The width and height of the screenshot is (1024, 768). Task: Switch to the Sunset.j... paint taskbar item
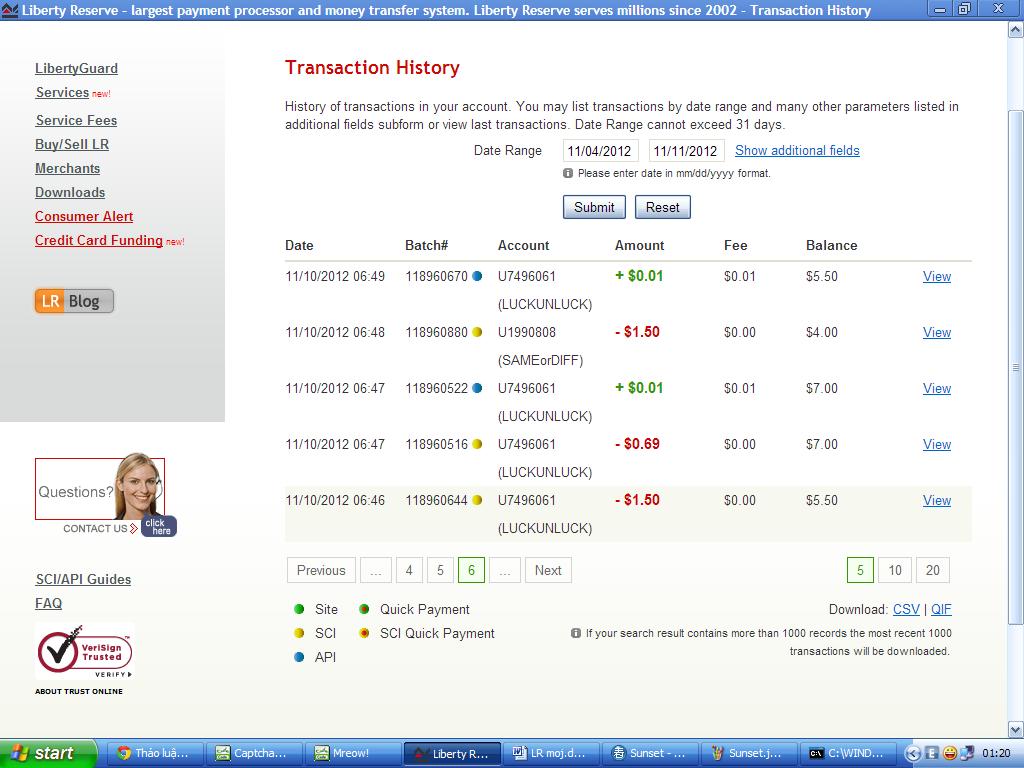pyautogui.click(x=750, y=753)
